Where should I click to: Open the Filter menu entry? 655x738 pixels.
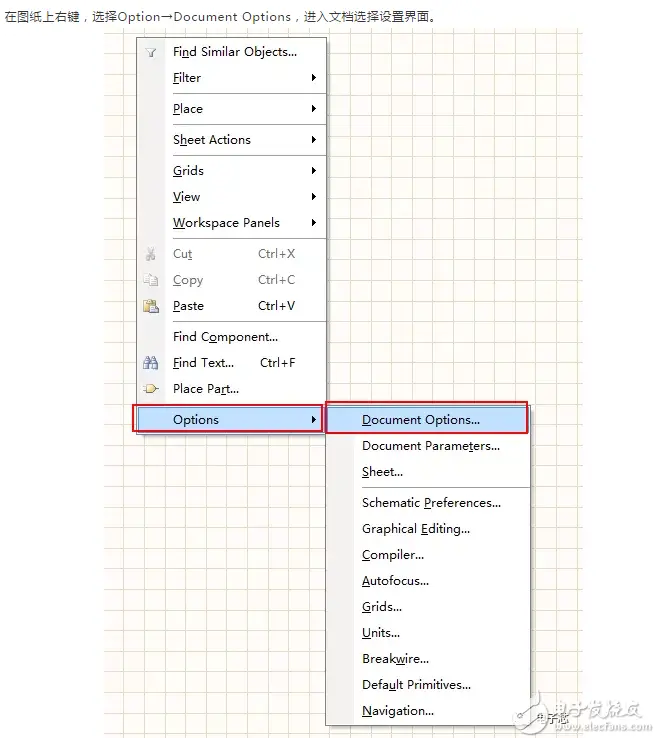[232, 78]
